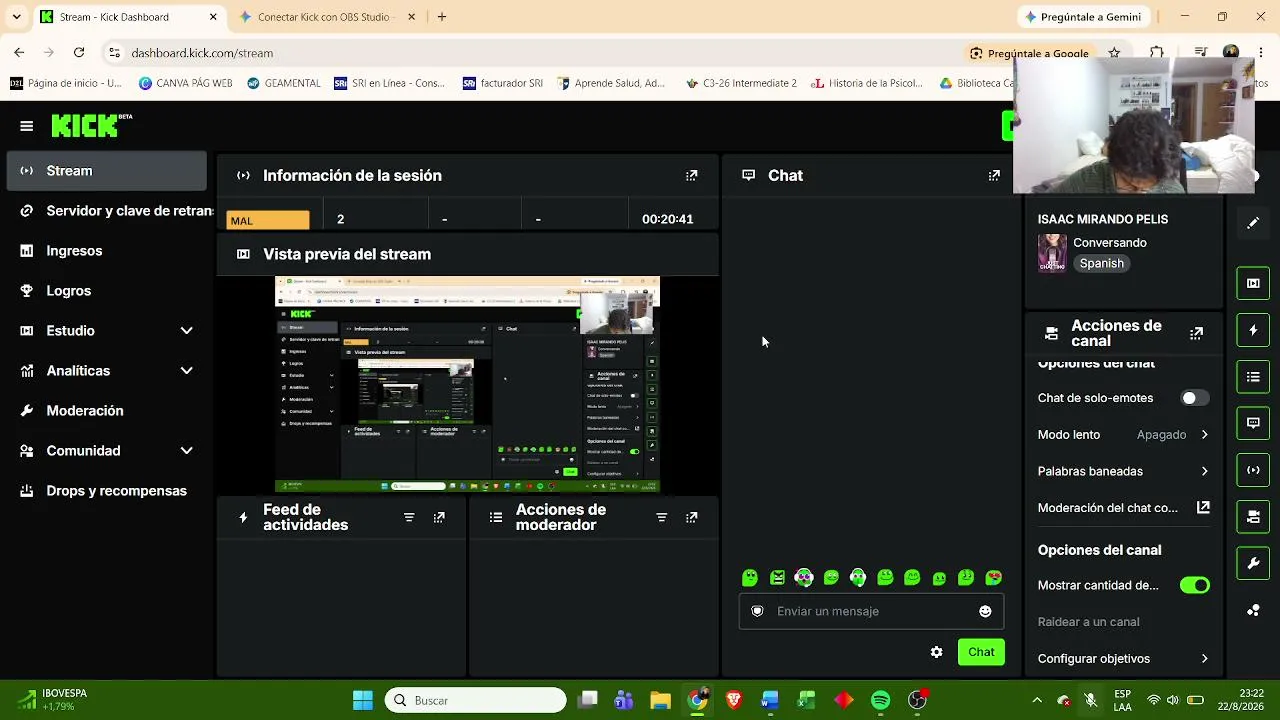Bookmark this page with the star icon
The height and width of the screenshot is (720, 1280).
[x=1114, y=53]
